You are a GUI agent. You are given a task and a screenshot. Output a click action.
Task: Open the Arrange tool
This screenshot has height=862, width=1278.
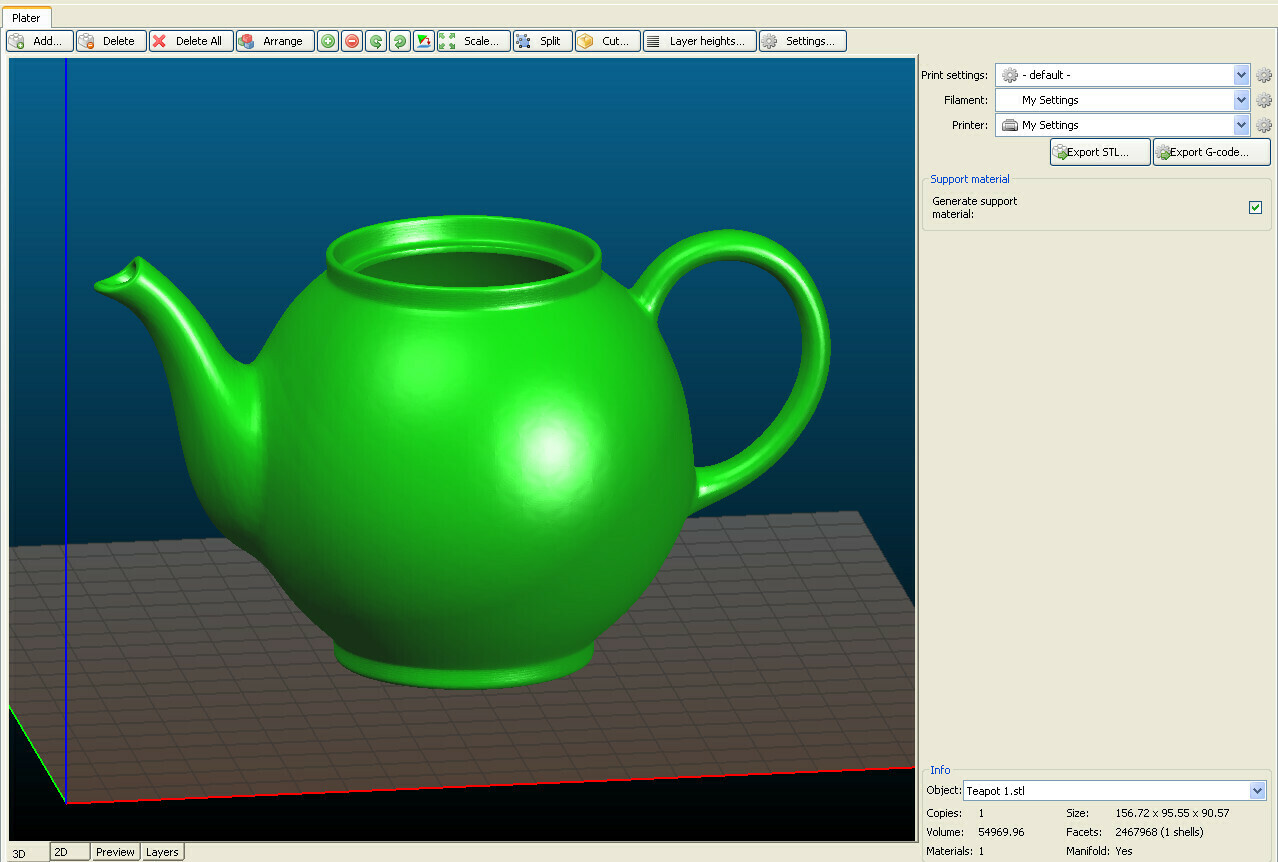[275, 41]
